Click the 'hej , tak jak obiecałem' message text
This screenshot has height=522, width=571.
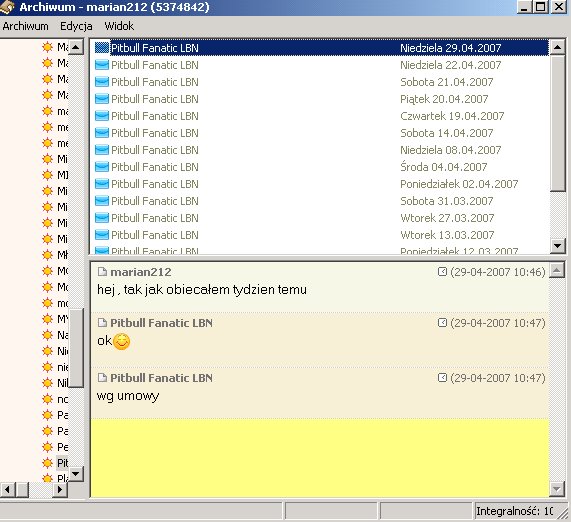(202, 290)
